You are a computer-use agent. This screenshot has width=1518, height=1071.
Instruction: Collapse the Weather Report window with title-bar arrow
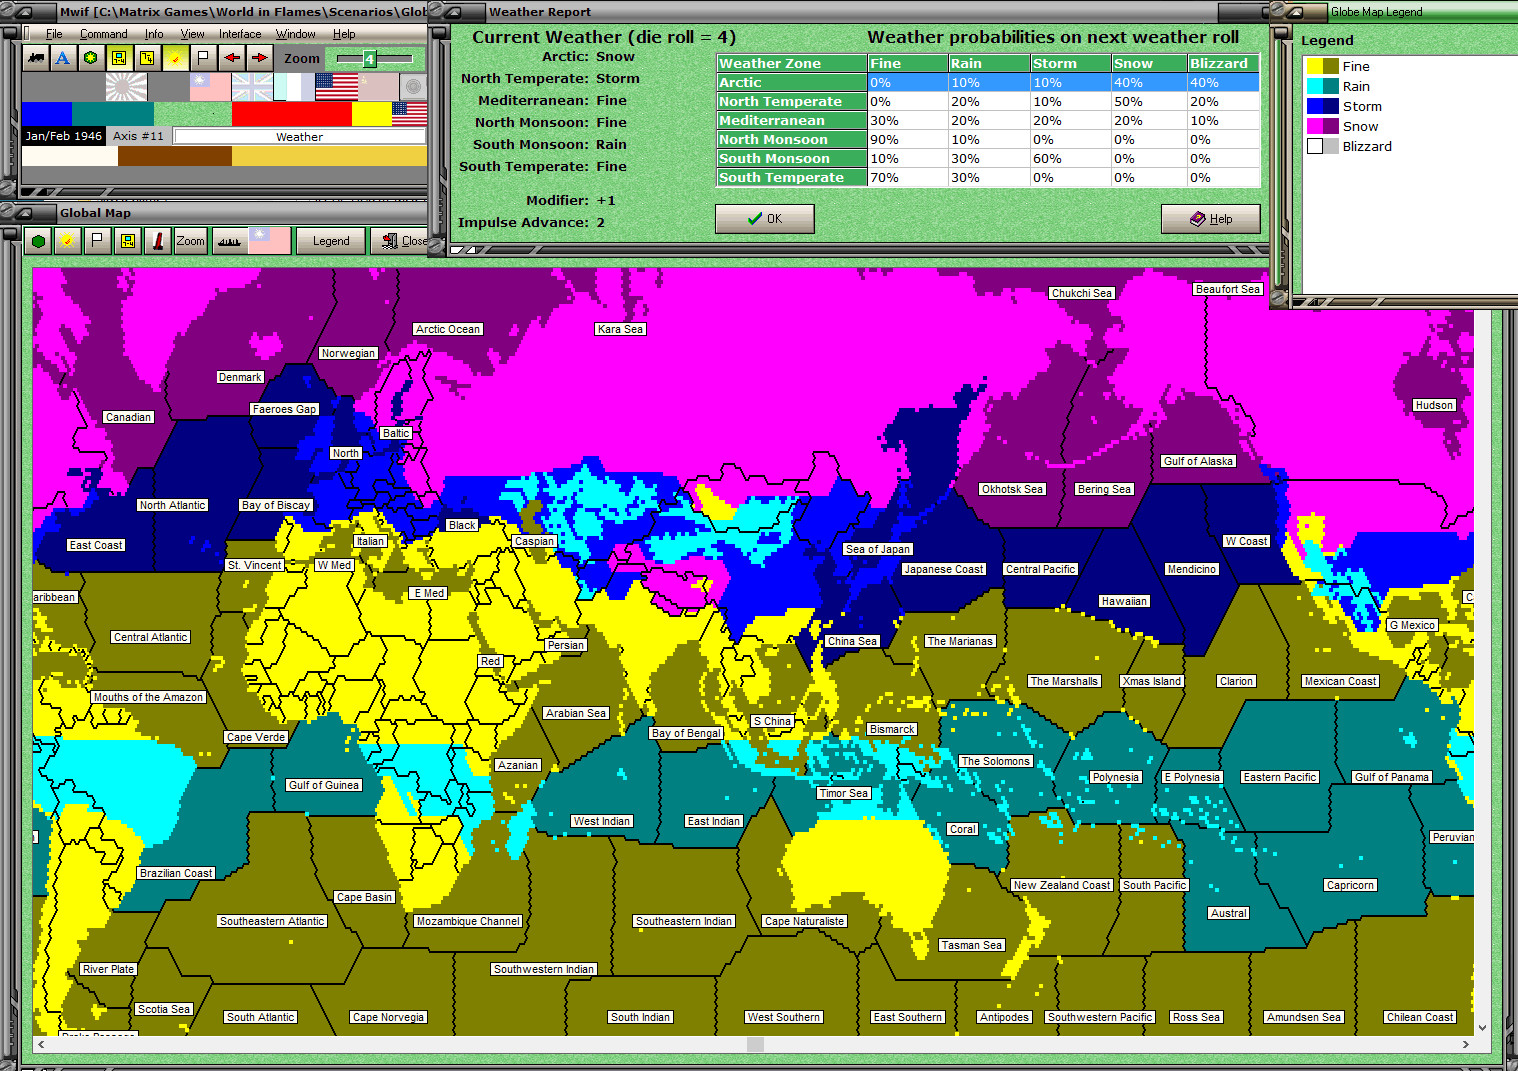(452, 12)
